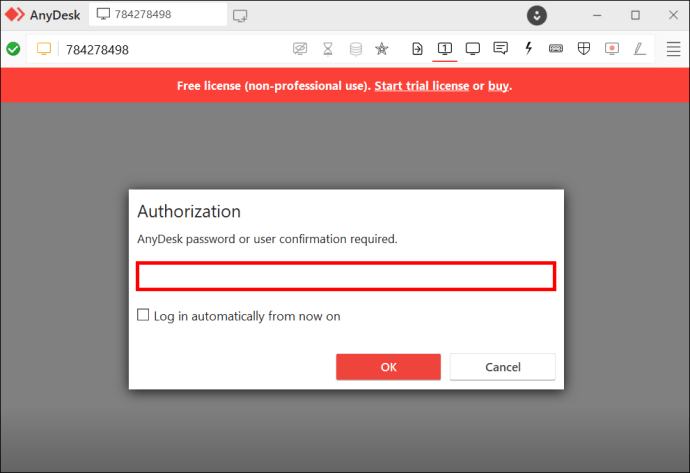This screenshot has width=690, height=473.
Task: Click the hourglass session status icon
Action: [327, 49]
